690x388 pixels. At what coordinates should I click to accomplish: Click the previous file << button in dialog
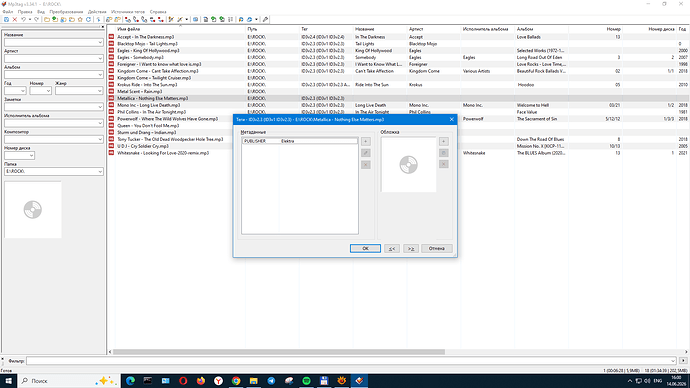[392, 249]
